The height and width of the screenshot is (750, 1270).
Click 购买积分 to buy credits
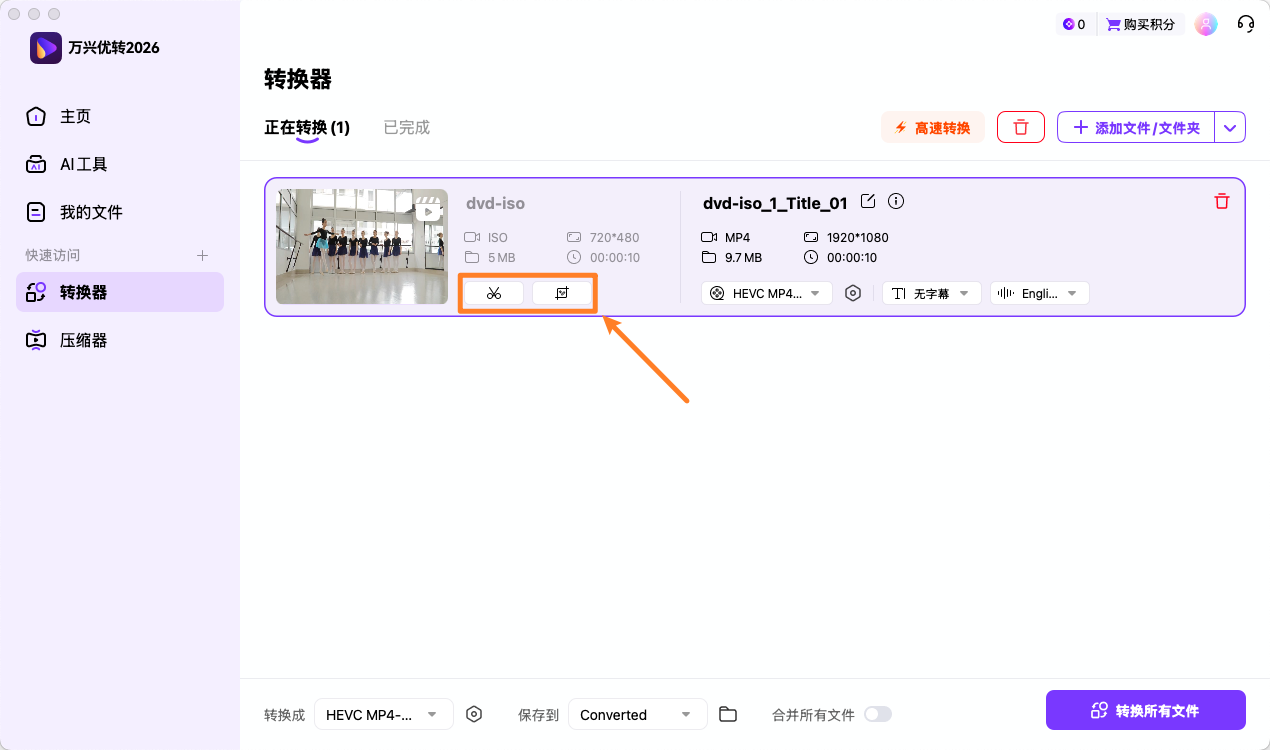pyautogui.click(x=1140, y=23)
